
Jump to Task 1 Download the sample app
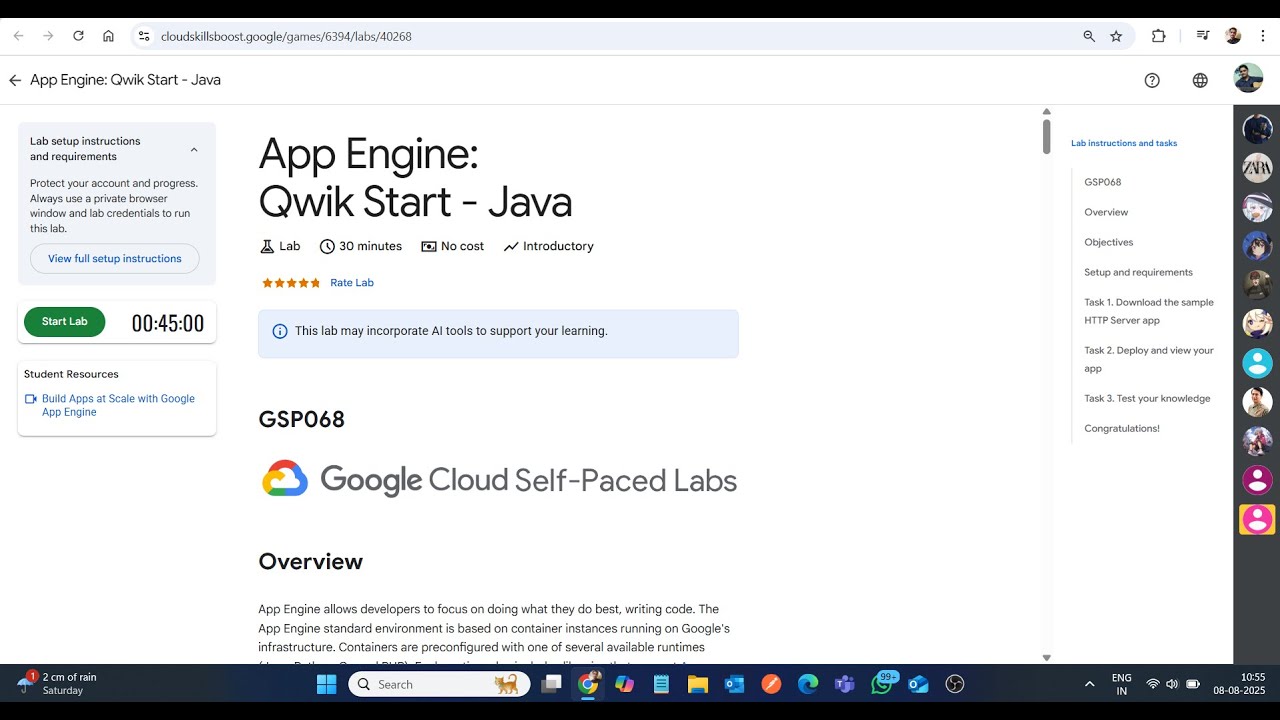pos(1149,311)
